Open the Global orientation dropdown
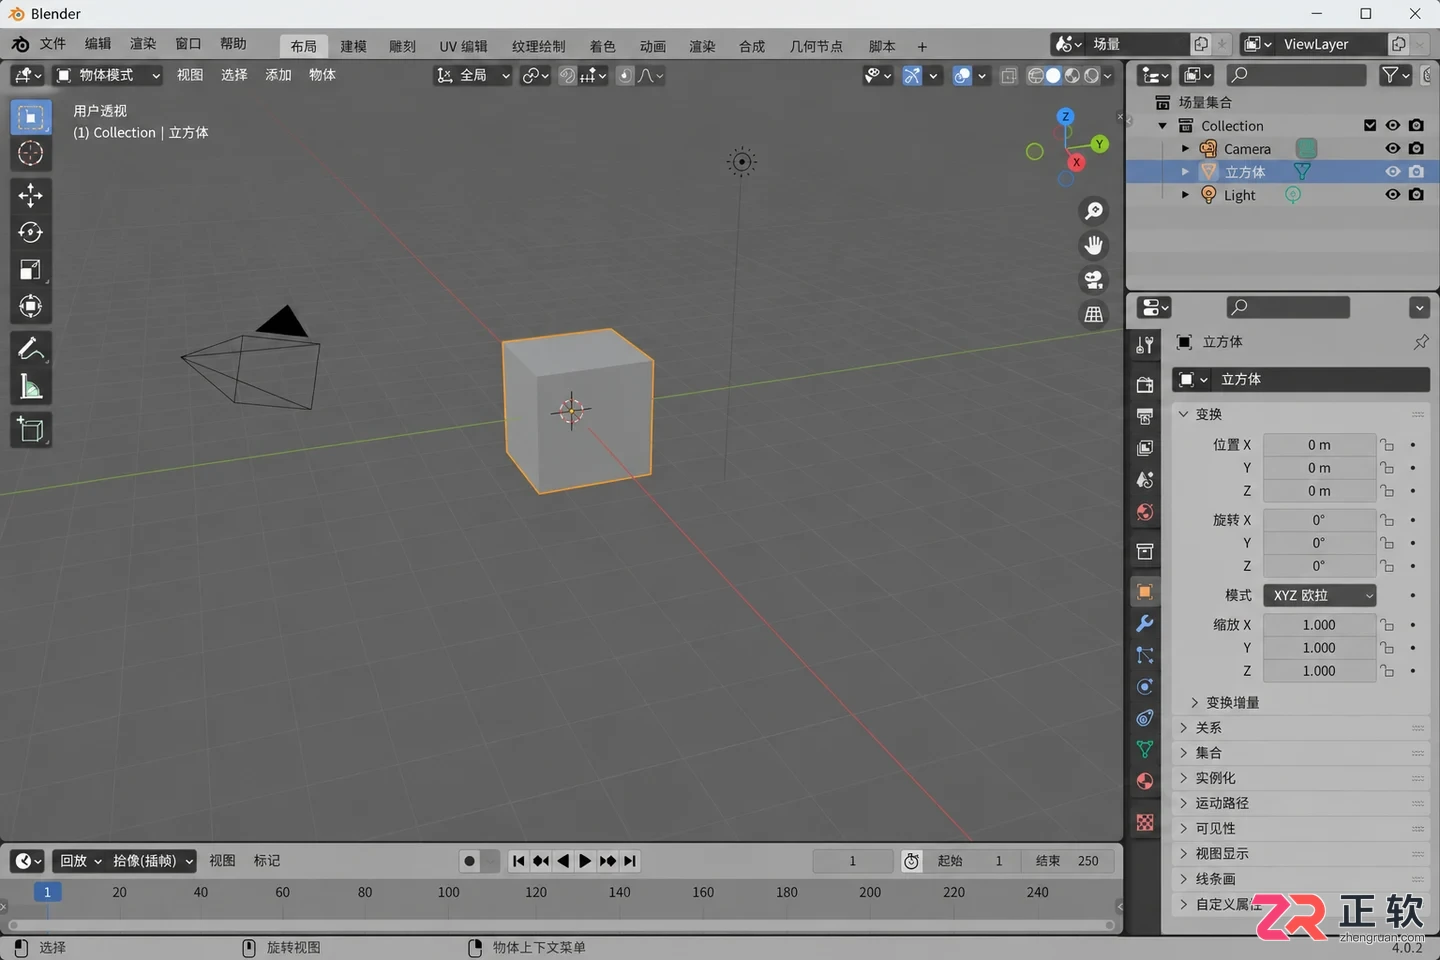Image resolution: width=1440 pixels, height=960 pixels. 473,75
